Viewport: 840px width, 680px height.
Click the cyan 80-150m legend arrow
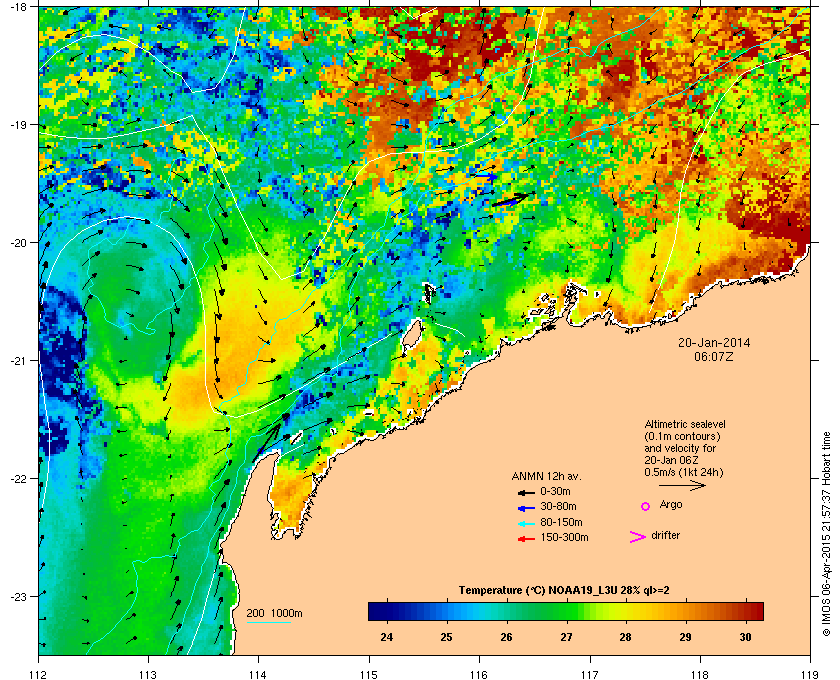pyautogui.click(x=526, y=523)
